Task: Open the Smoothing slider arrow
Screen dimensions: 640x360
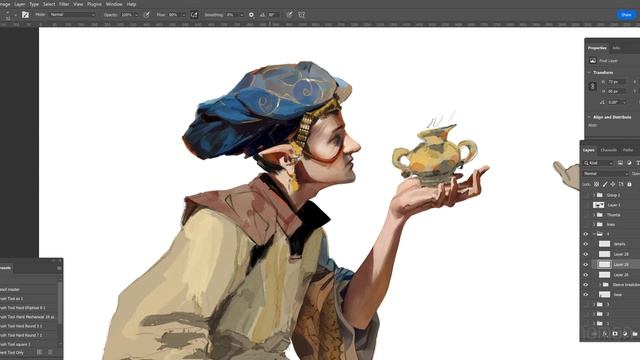Action: (242, 15)
